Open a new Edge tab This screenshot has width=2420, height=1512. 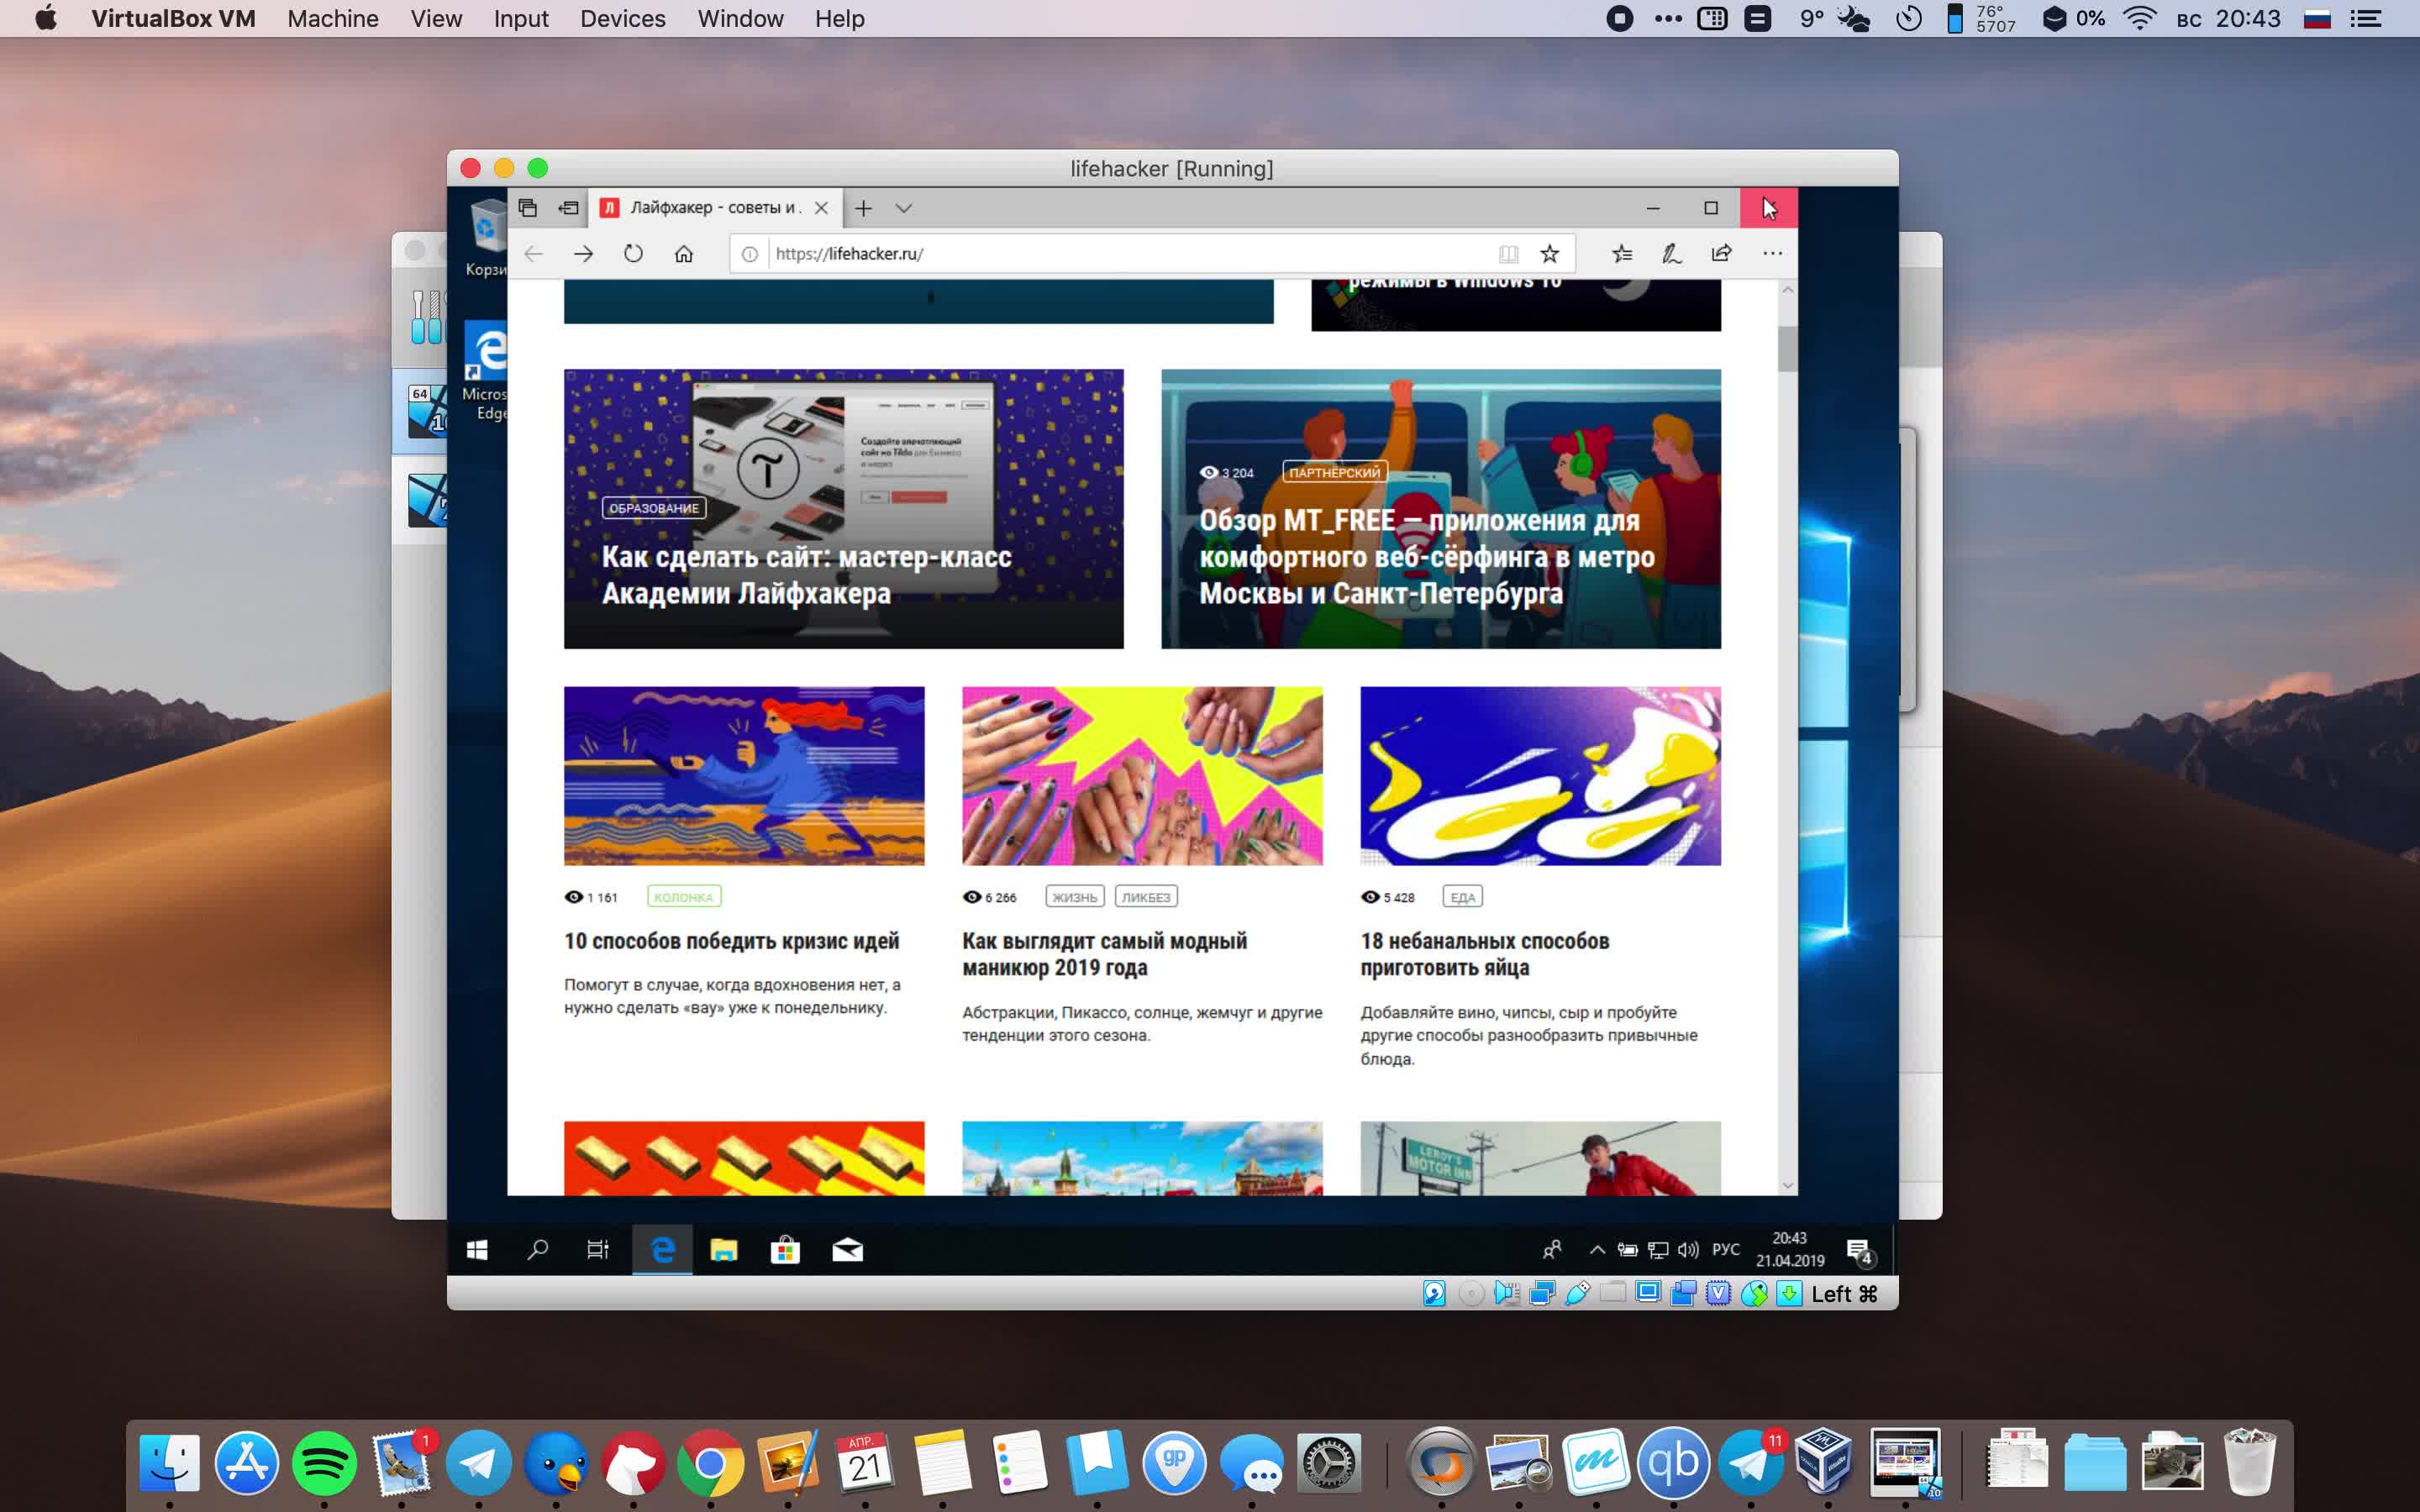(x=863, y=208)
